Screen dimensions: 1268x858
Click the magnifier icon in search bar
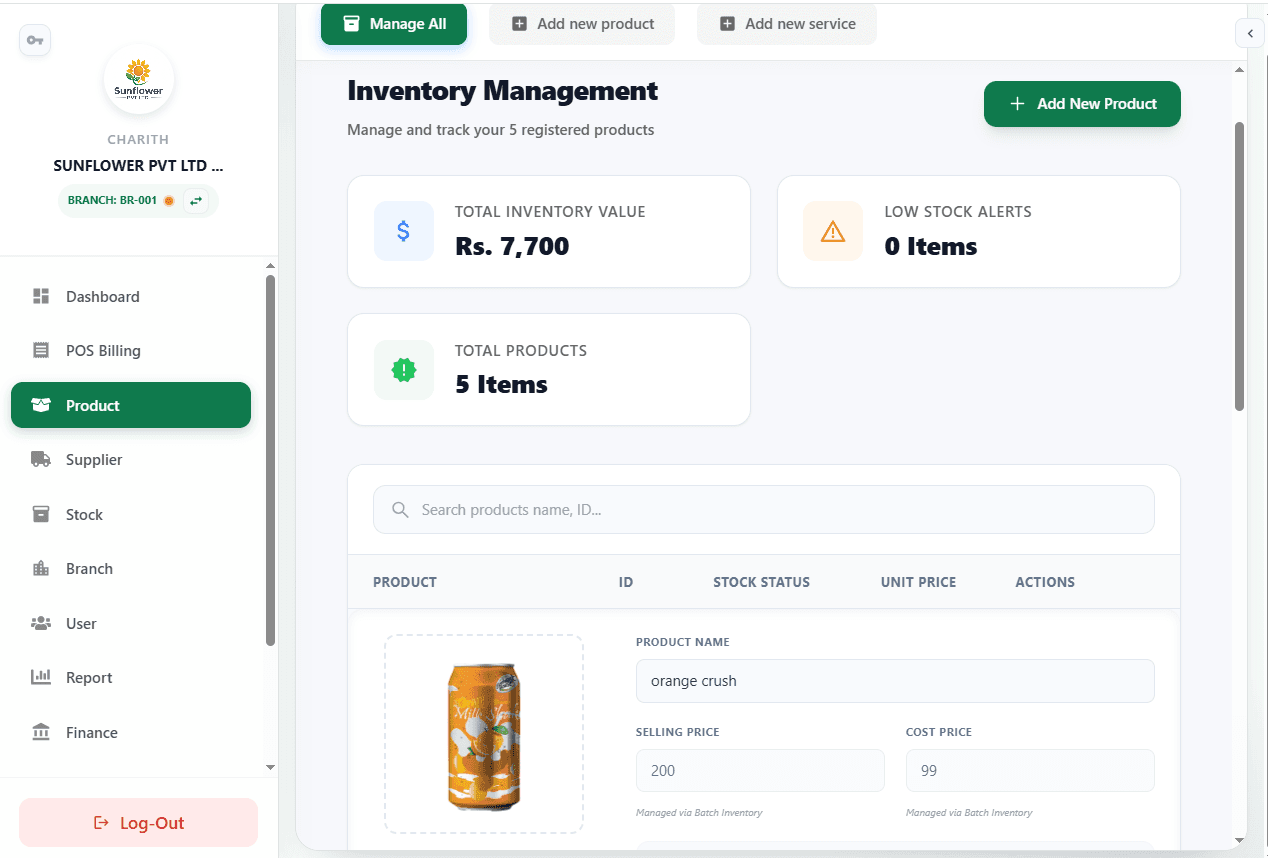point(400,510)
